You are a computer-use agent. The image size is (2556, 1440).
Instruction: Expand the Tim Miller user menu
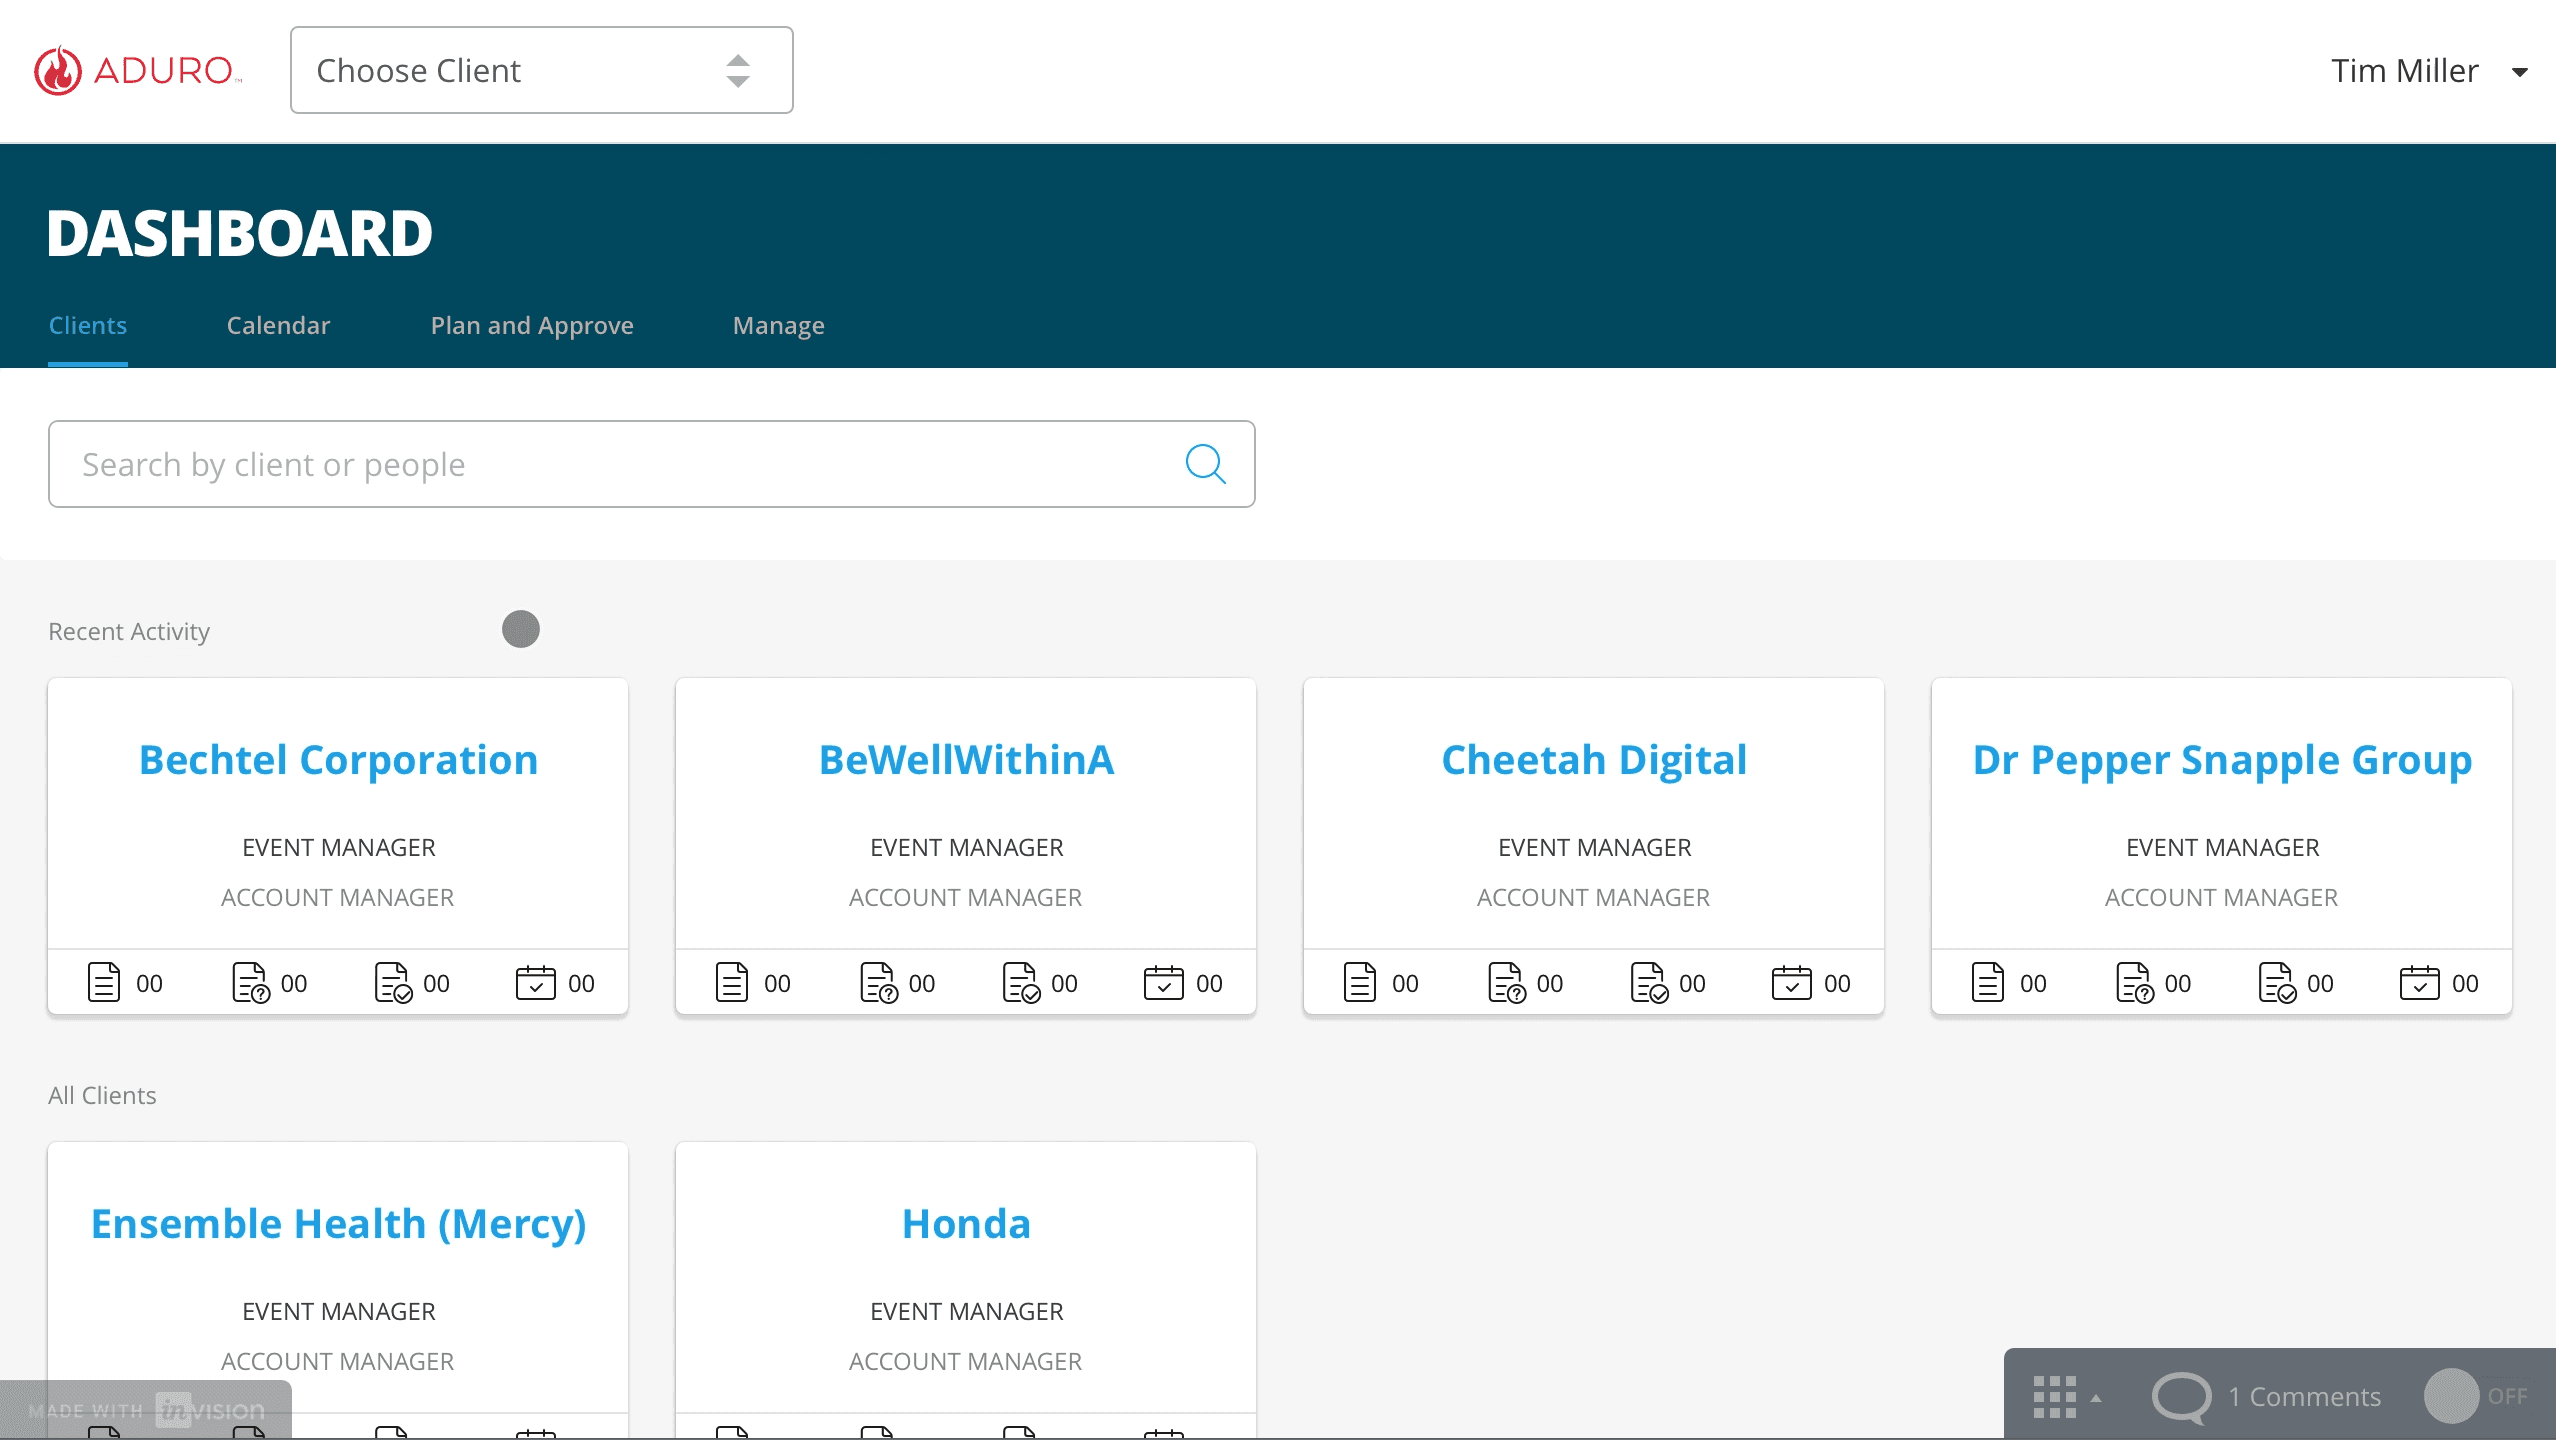[x=2519, y=72]
